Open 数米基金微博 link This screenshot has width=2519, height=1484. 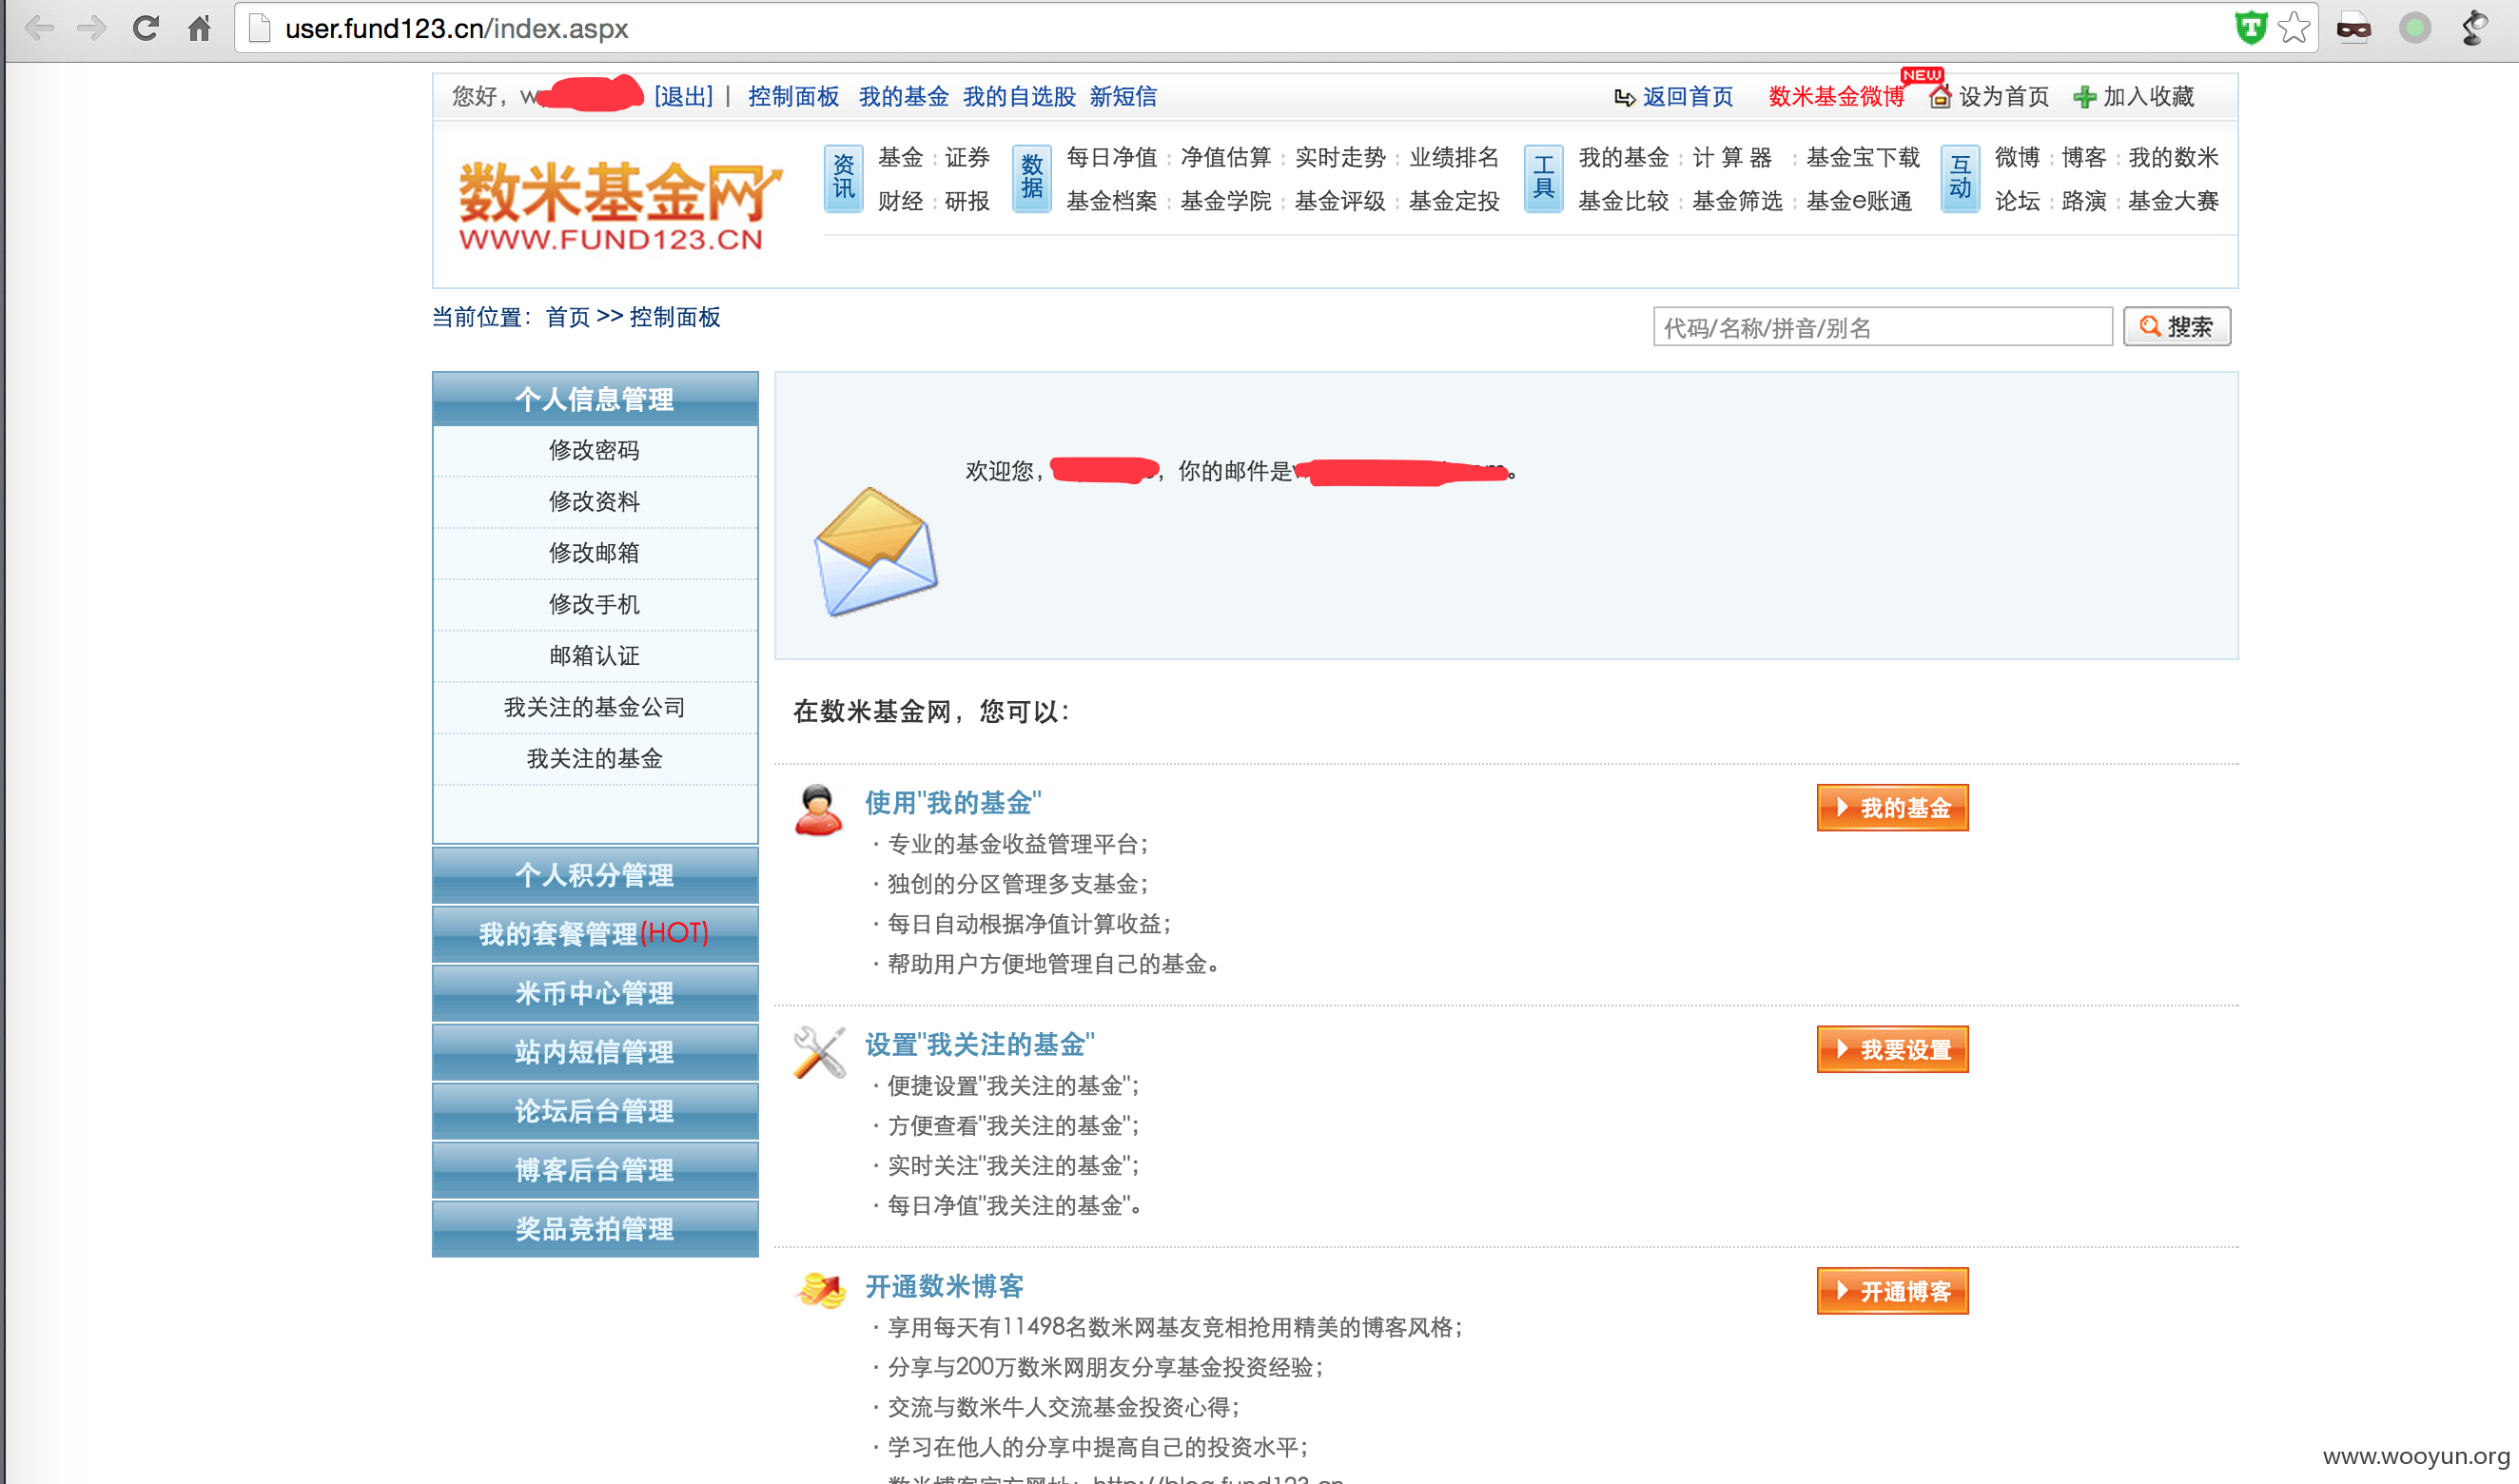tap(1836, 97)
